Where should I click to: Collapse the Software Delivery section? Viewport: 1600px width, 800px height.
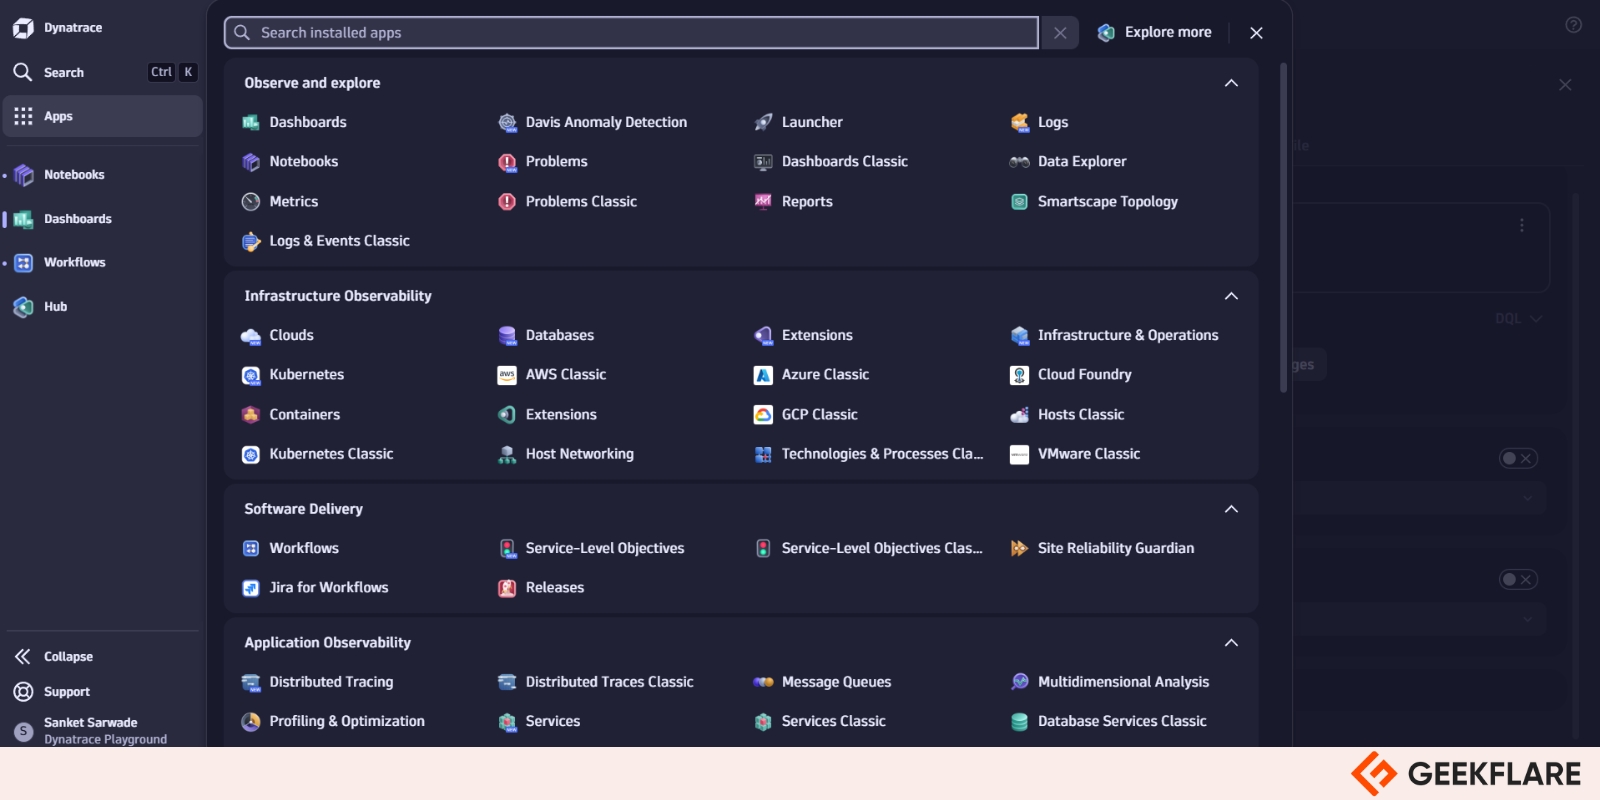tap(1231, 509)
